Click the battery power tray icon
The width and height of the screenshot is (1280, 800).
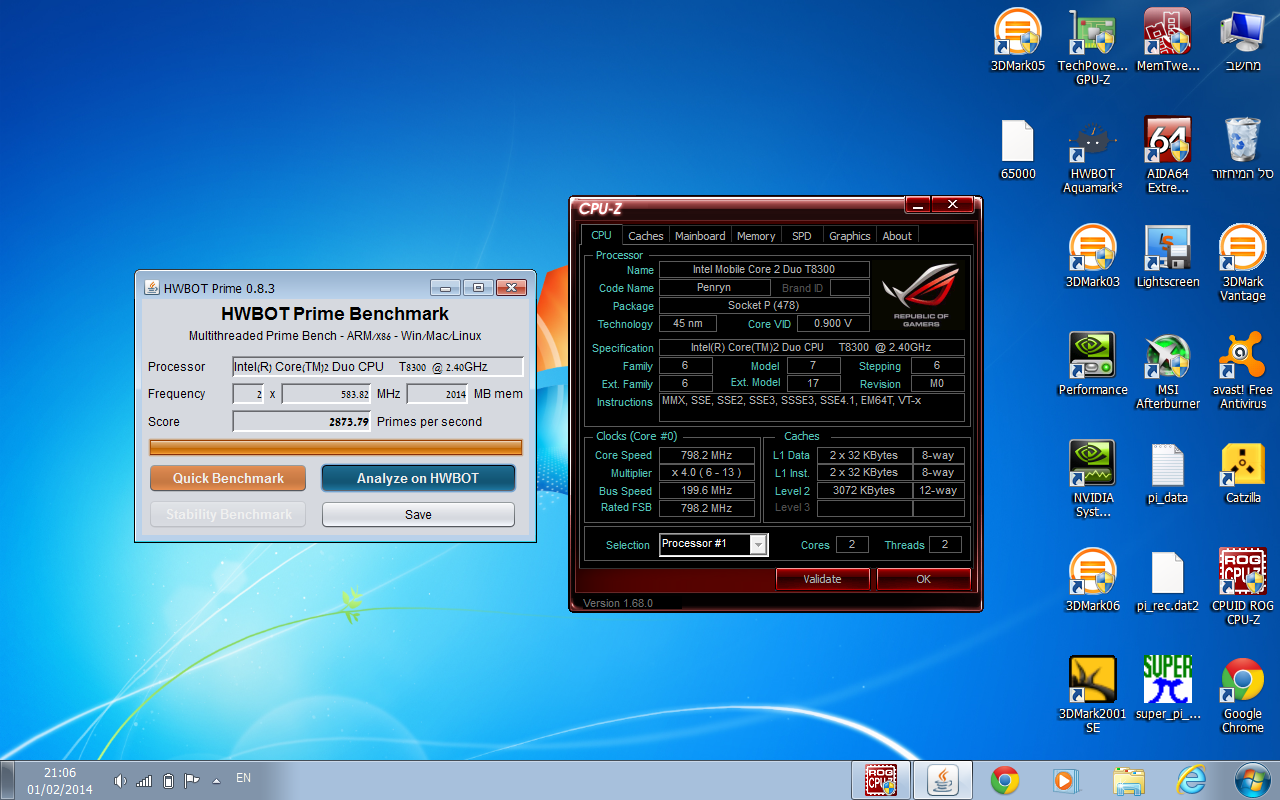point(168,780)
